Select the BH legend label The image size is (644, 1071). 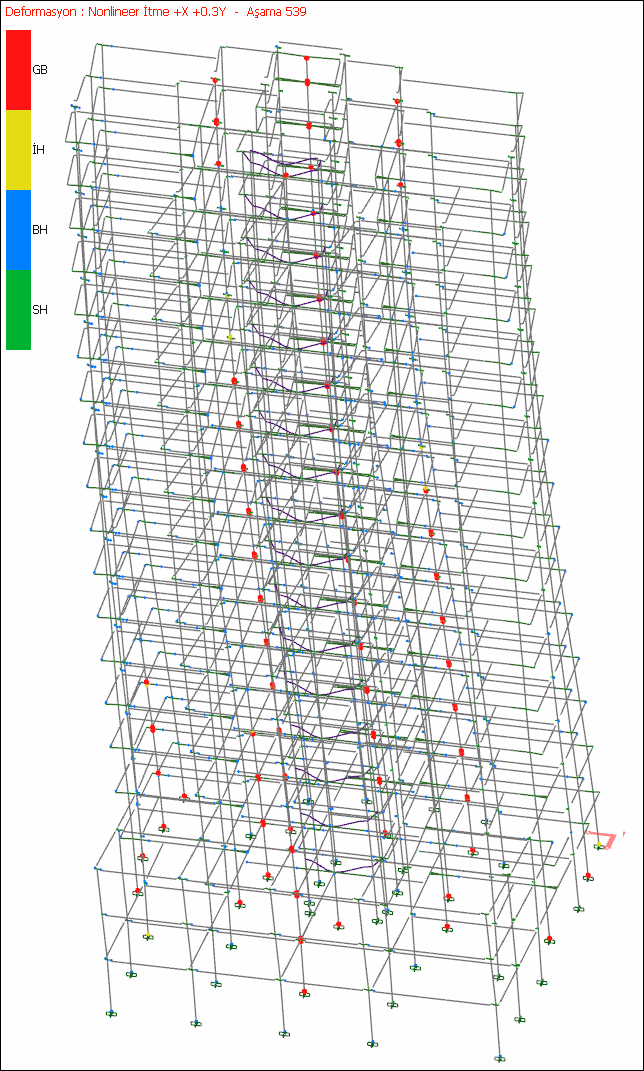pyautogui.click(x=40, y=230)
